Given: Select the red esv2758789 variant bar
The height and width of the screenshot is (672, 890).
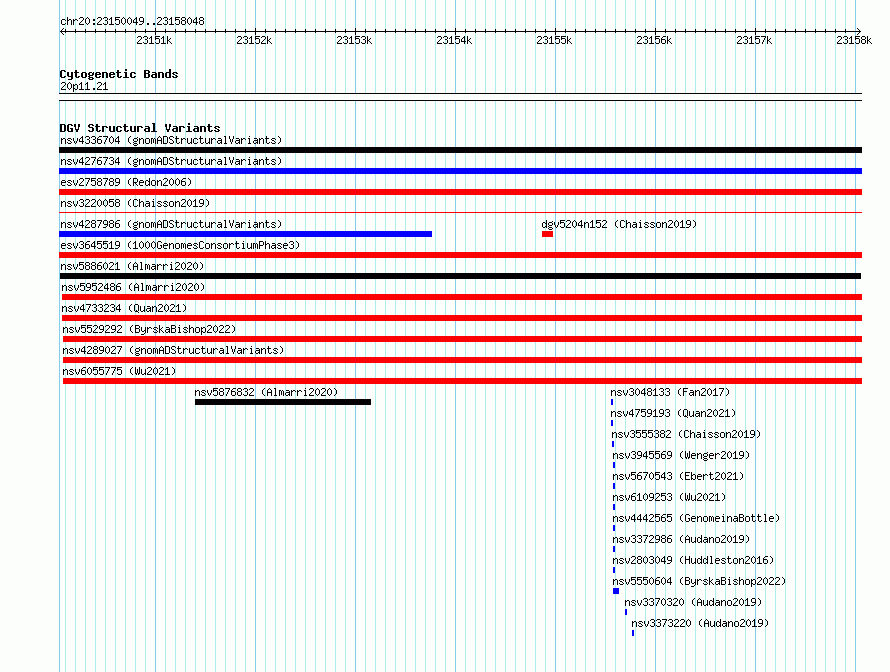Looking at the screenshot, I should point(460,192).
